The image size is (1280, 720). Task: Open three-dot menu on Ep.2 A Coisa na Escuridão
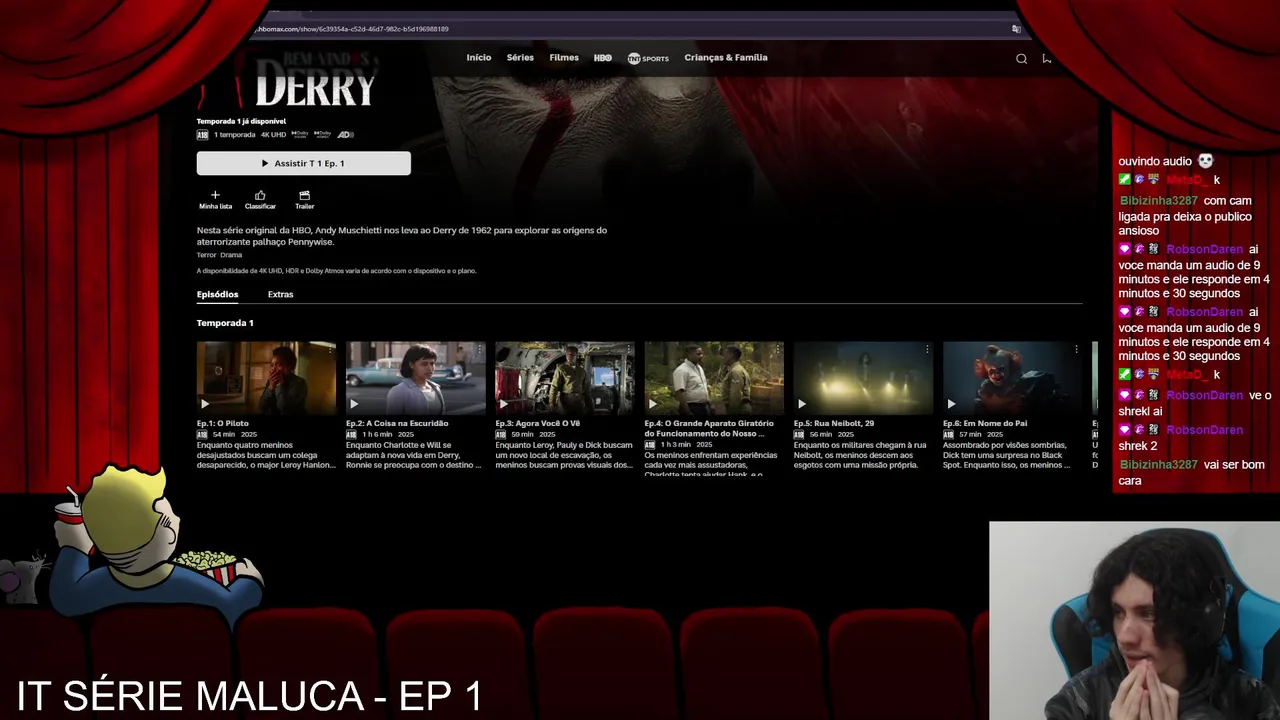[x=479, y=349]
